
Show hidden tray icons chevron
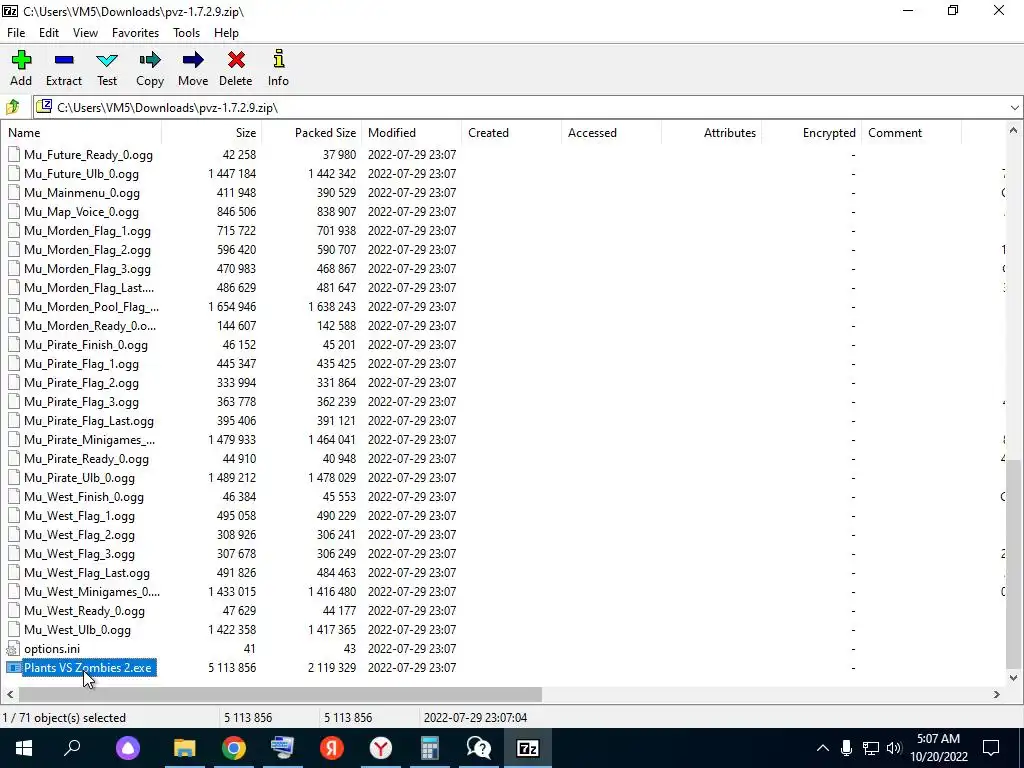coord(823,748)
